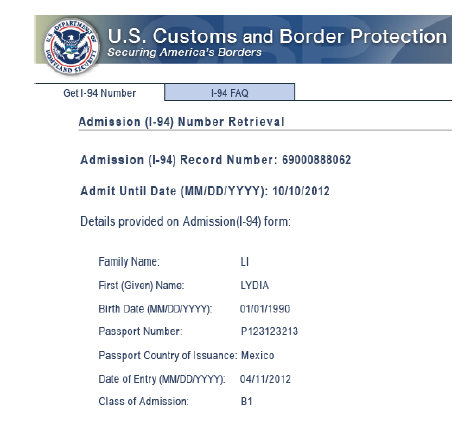Viewport: 467px width, 425px height.
Task: Click the Date of Entry value 04/11/2012
Action: click(x=265, y=379)
